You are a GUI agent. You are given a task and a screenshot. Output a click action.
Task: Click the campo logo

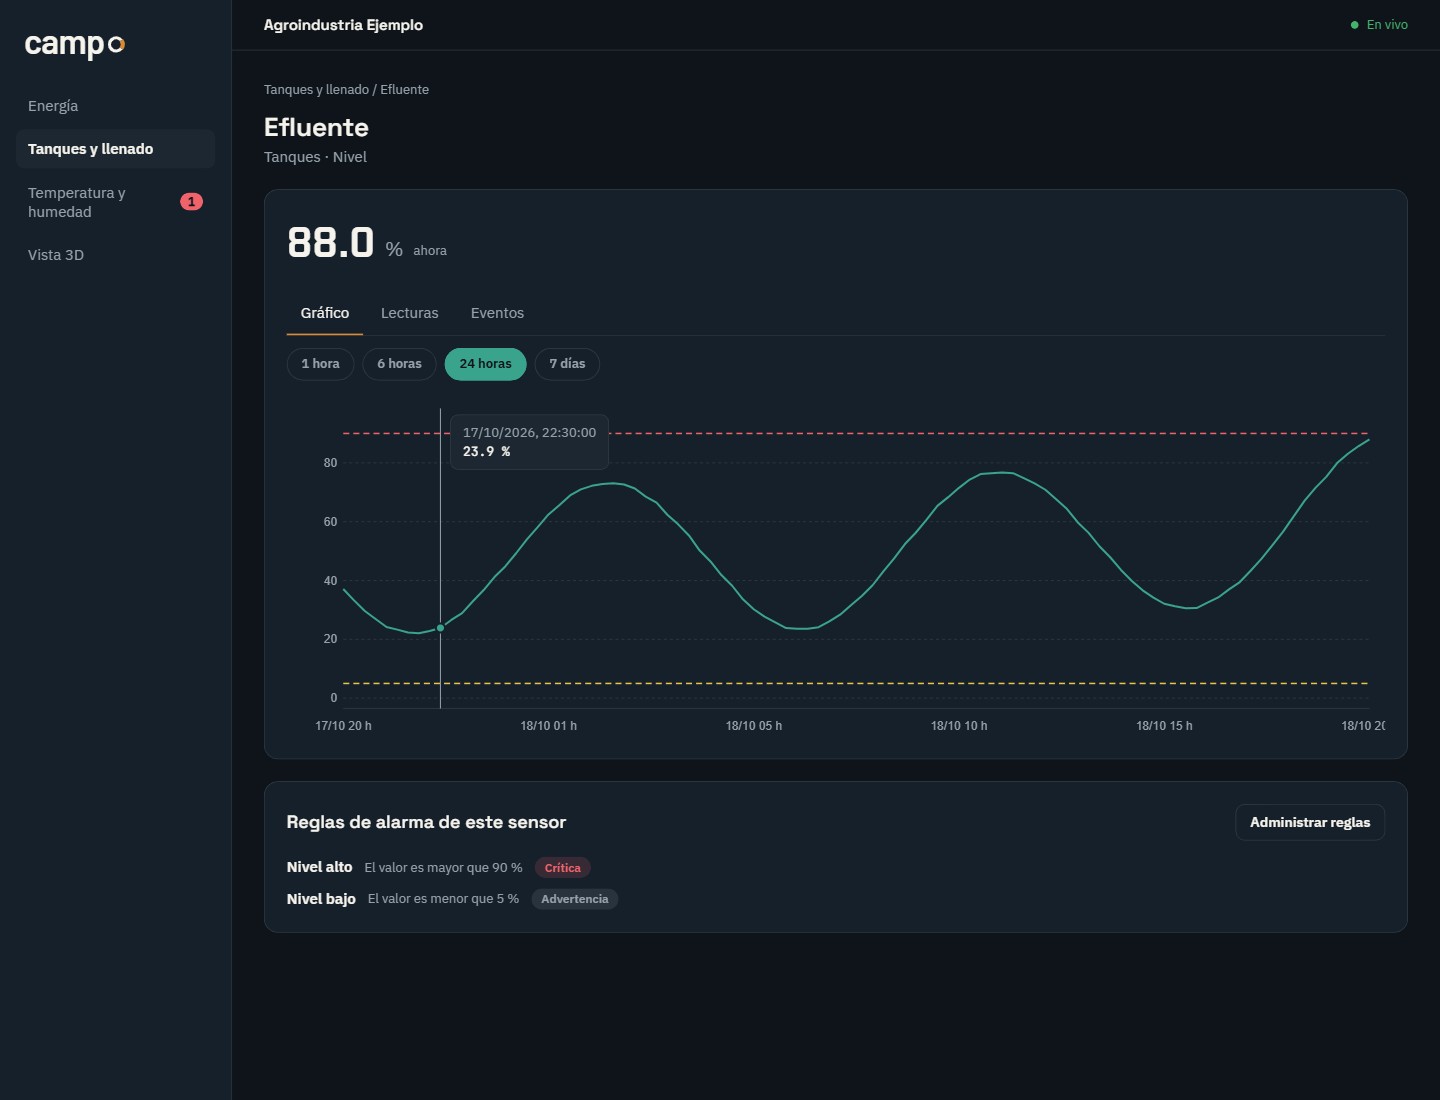coord(75,44)
